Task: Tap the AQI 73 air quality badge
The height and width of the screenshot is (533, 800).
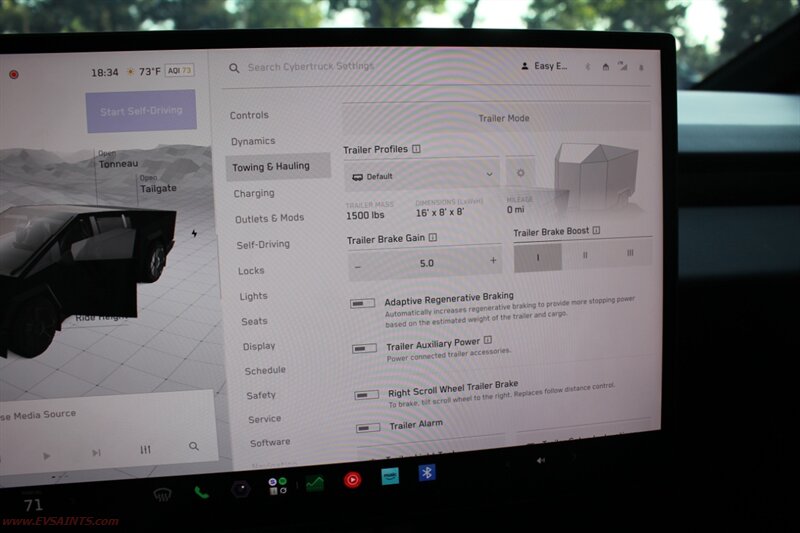Action: 180,70
